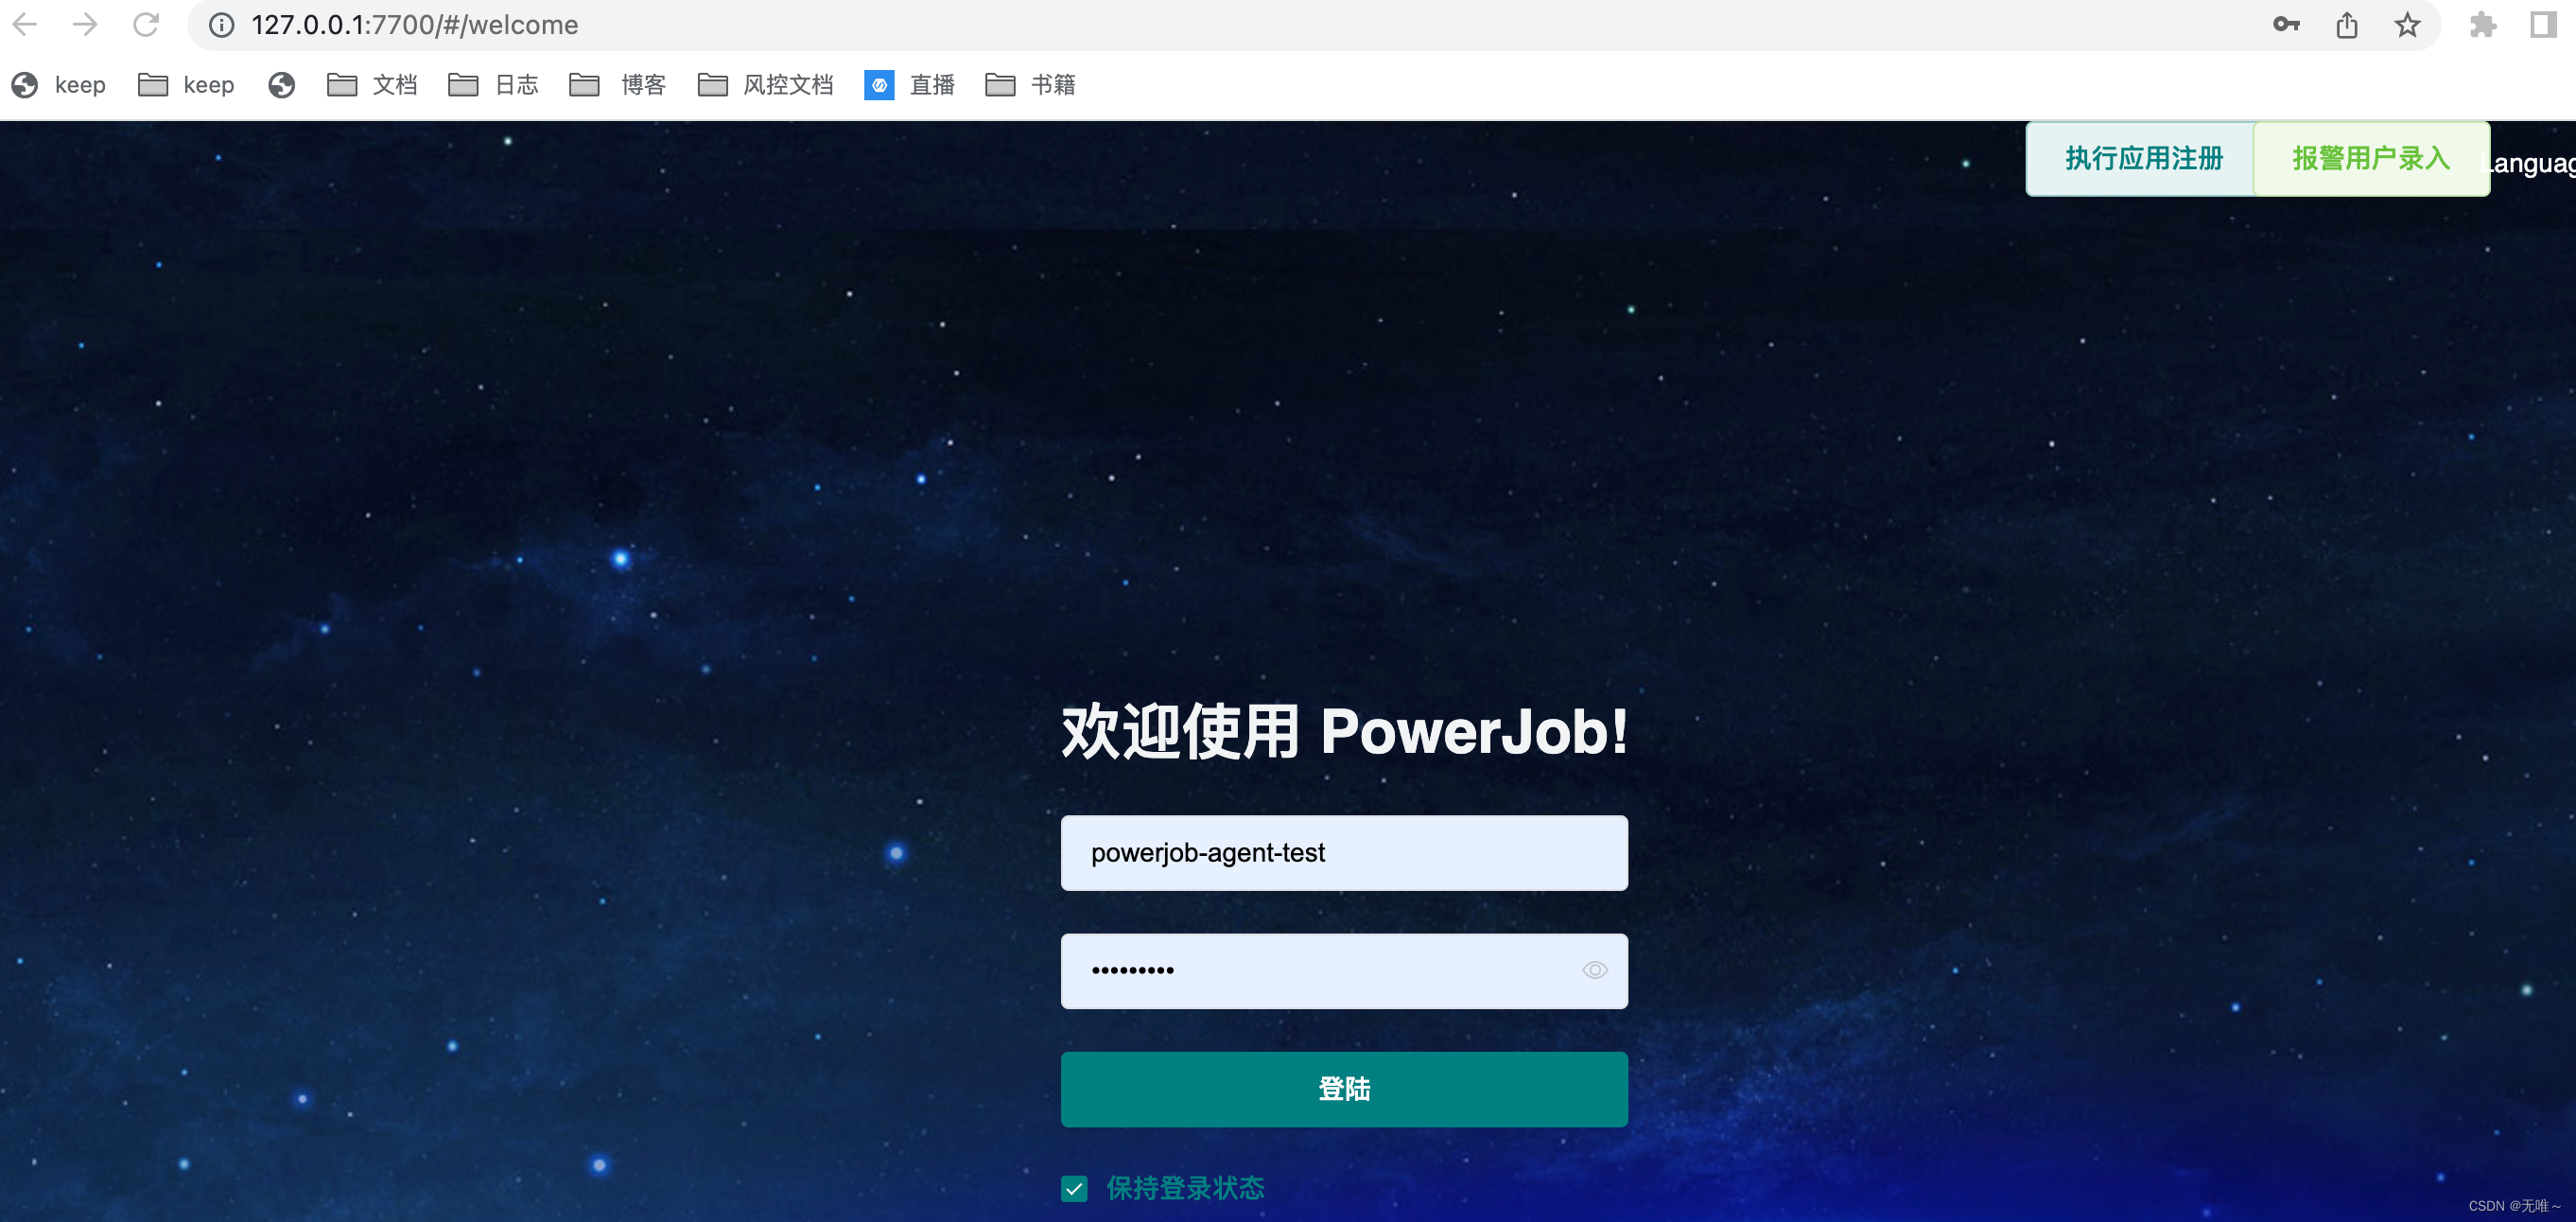The width and height of the screenshot is (2576, 1222).
Task: Open the 直播 bookmark
Action: [909, 85]
